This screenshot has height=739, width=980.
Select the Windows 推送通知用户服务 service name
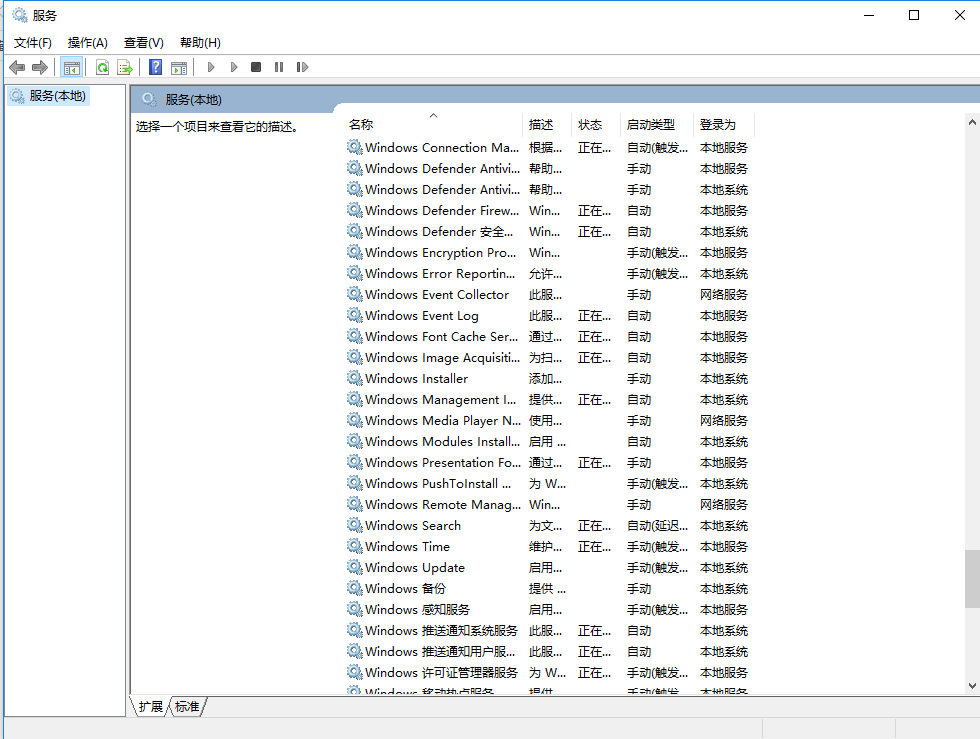(x=440, y=651)
